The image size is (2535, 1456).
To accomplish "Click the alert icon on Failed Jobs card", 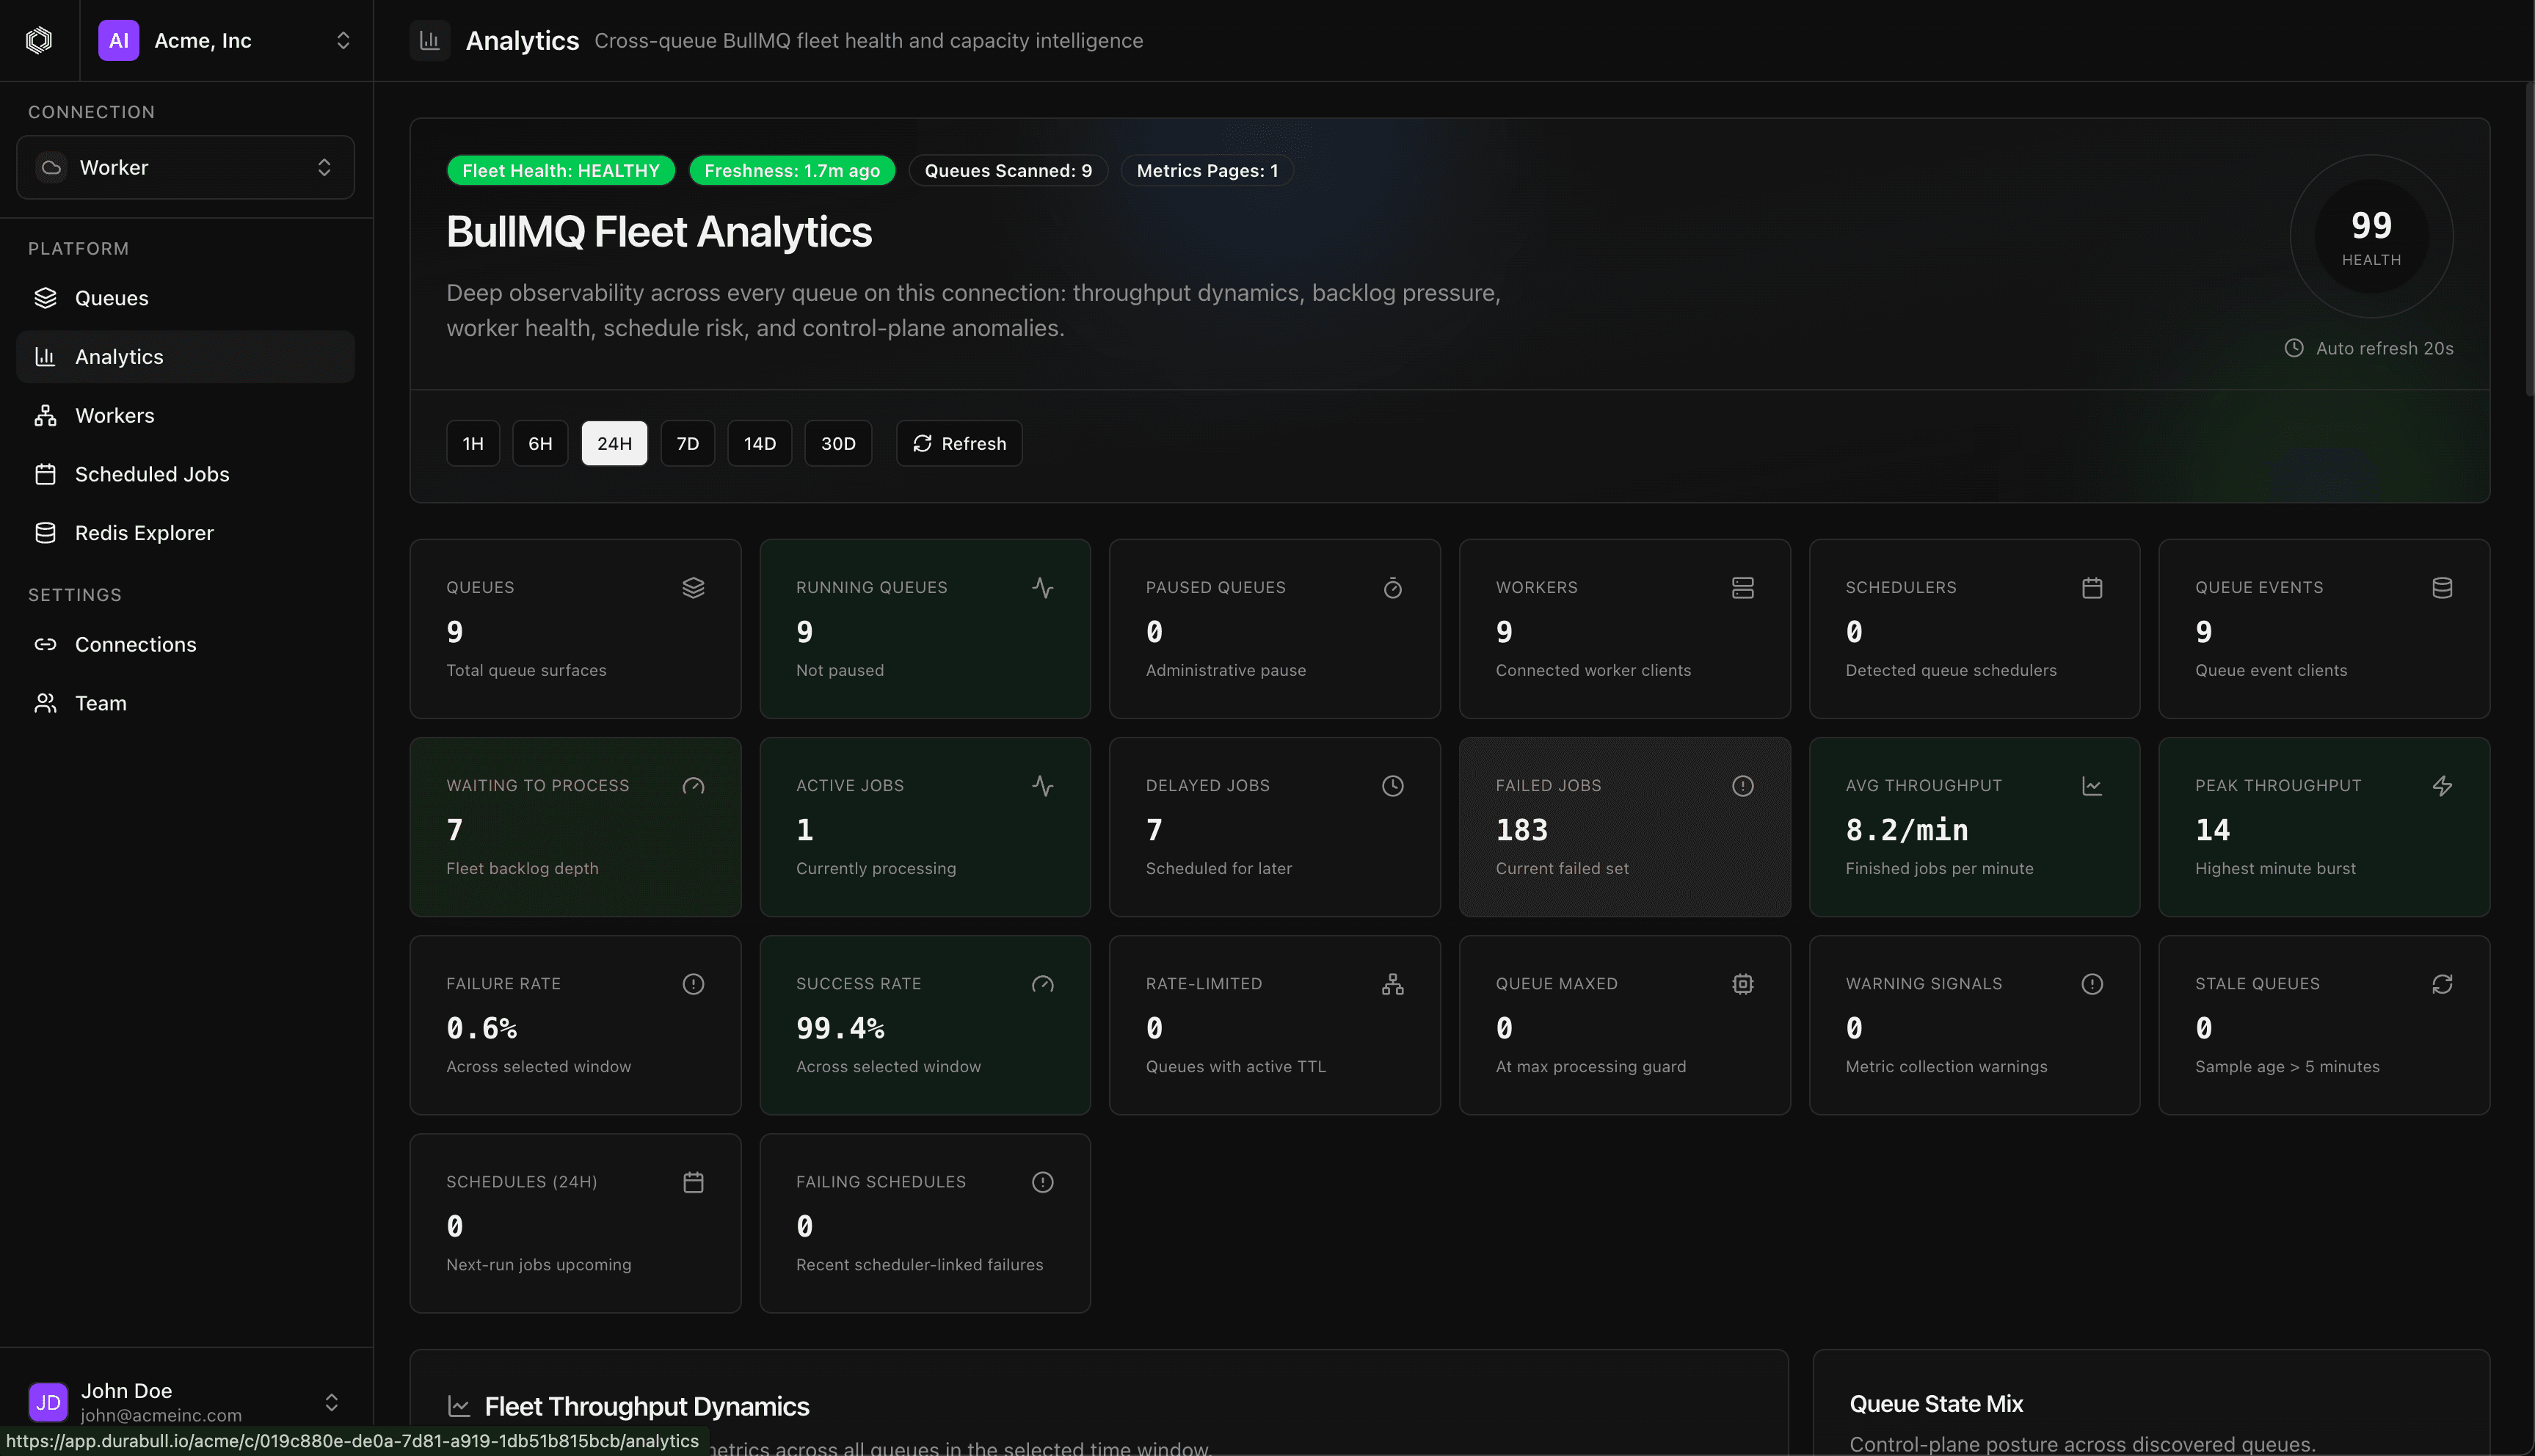I will [1742, 785].
